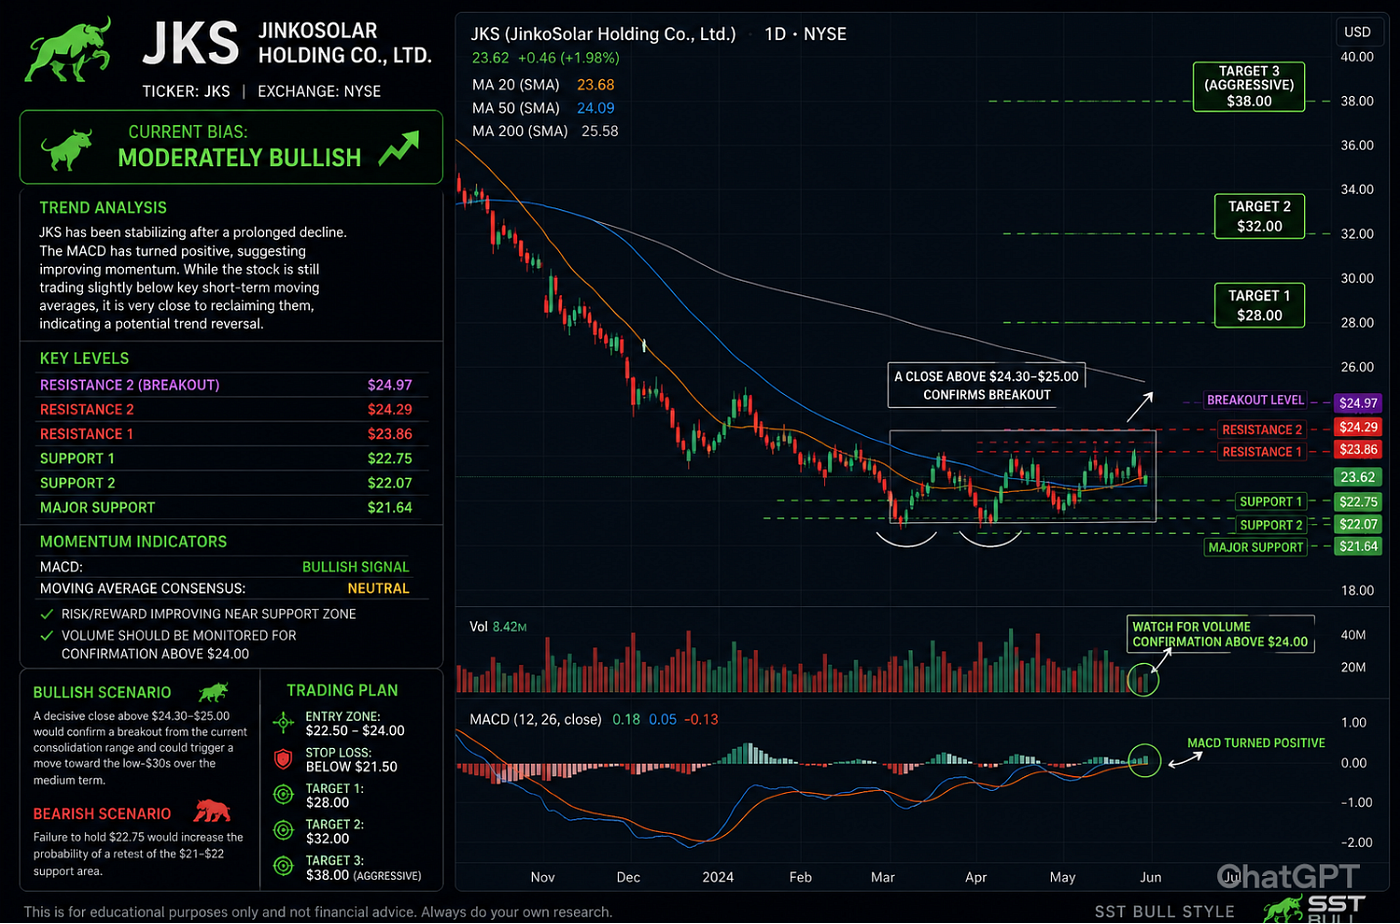
Task: Click the Apr label on the time axis
Action: point(976,877)
